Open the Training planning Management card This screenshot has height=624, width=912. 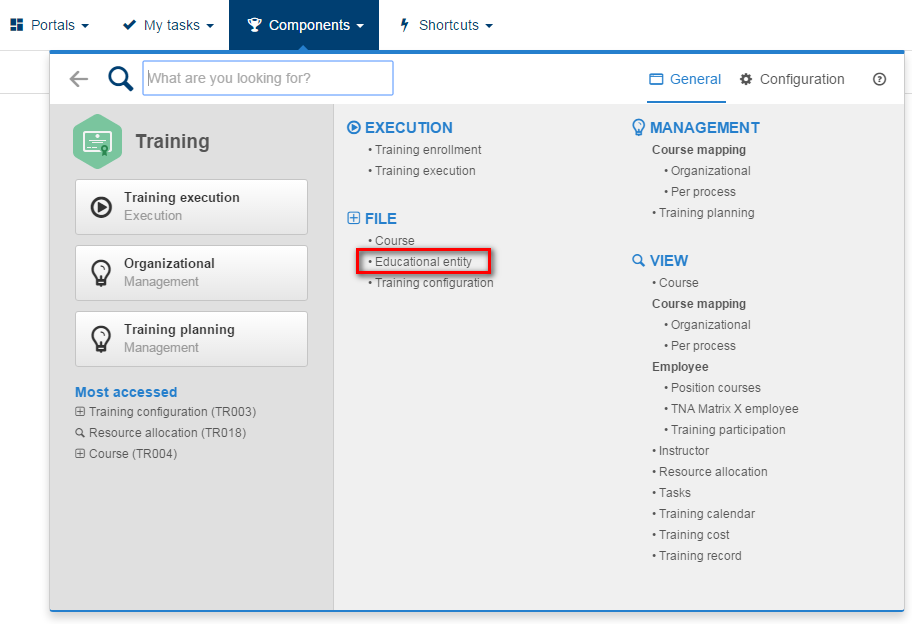coord(191,339)
